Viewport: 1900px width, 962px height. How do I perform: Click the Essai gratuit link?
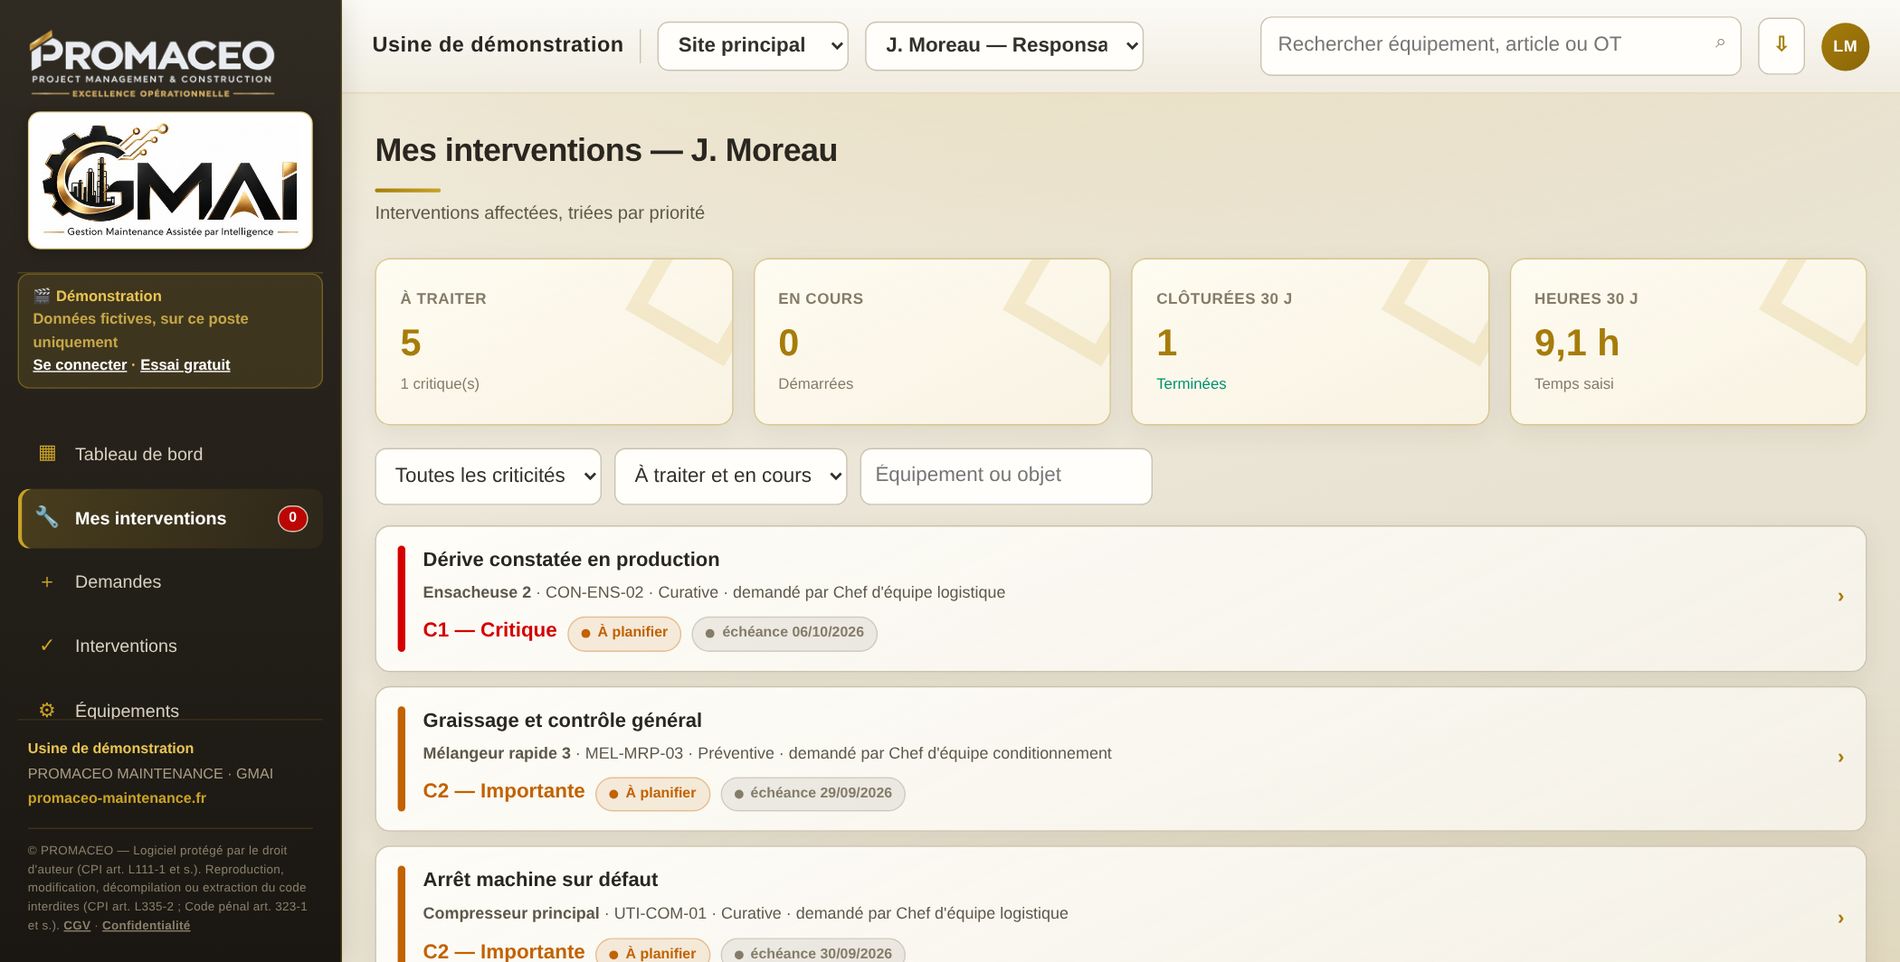[x=185, y=365]
